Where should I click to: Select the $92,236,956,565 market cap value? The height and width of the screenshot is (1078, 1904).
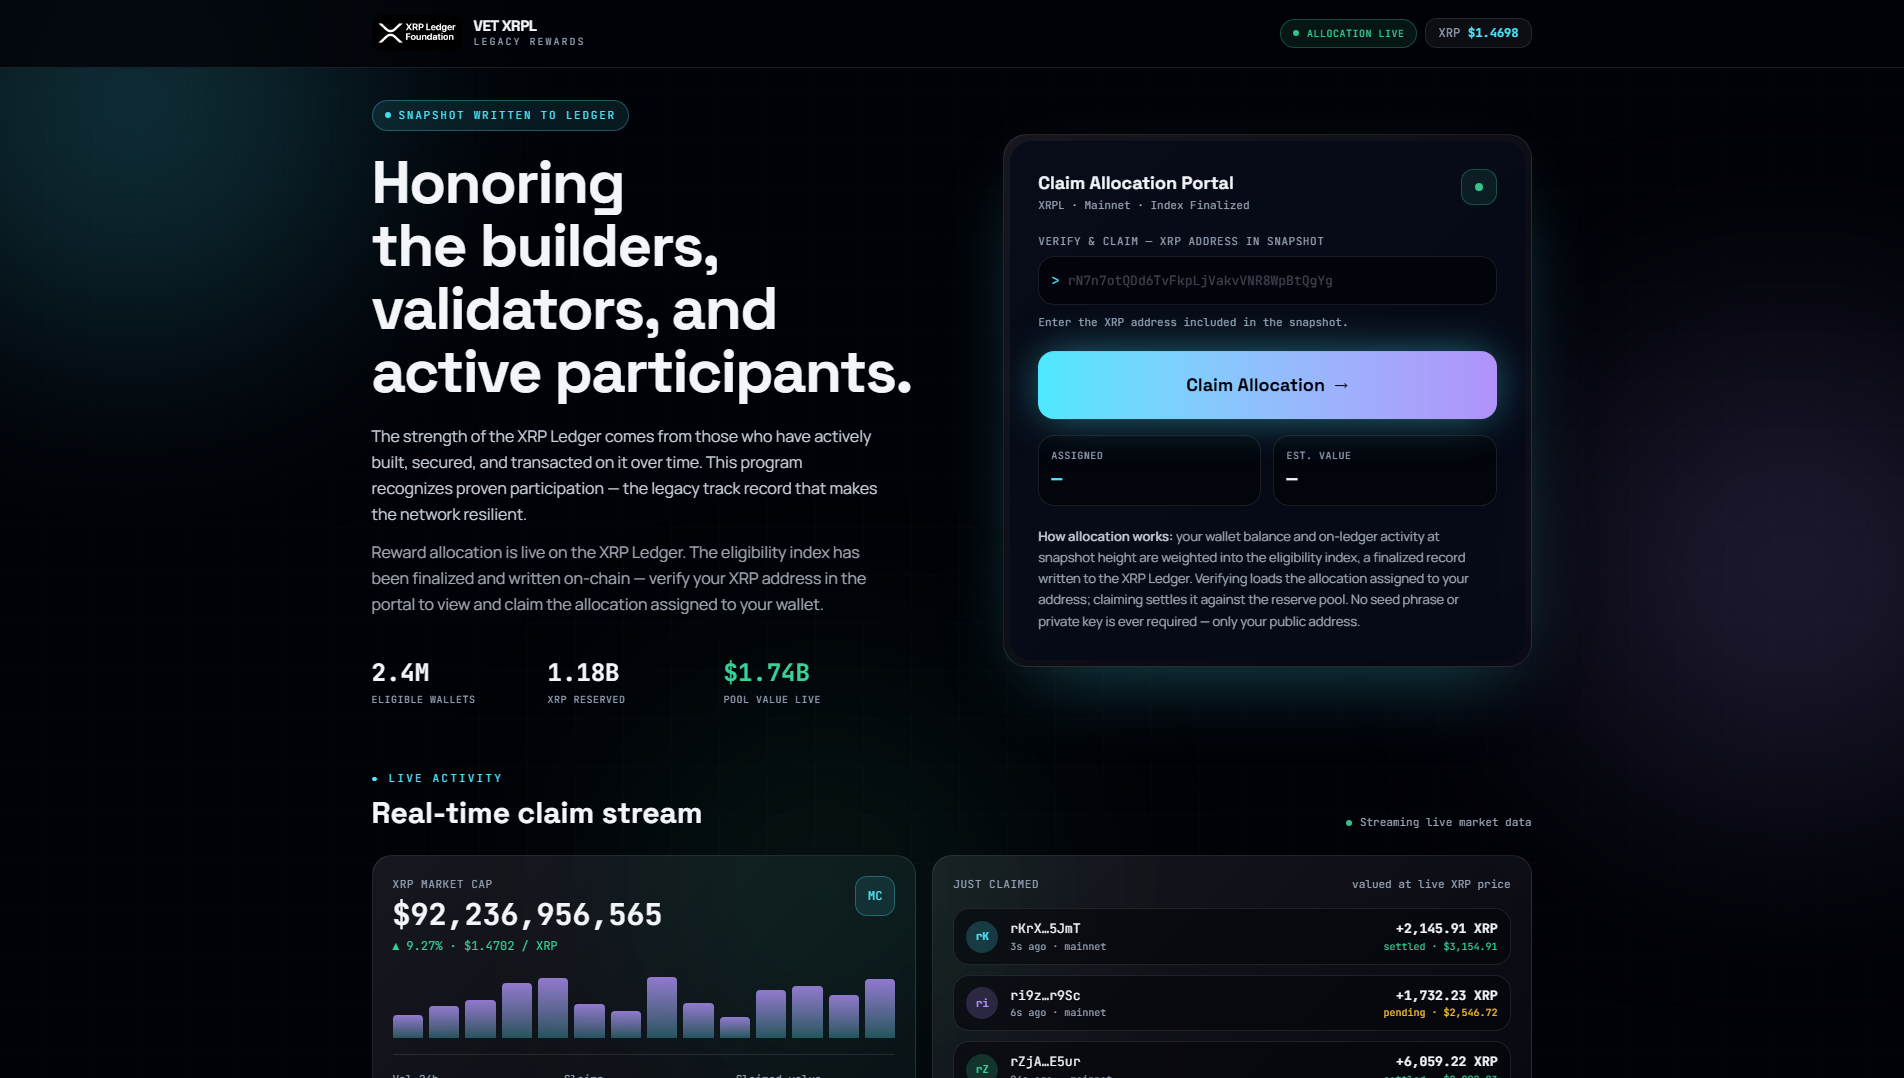527,915
